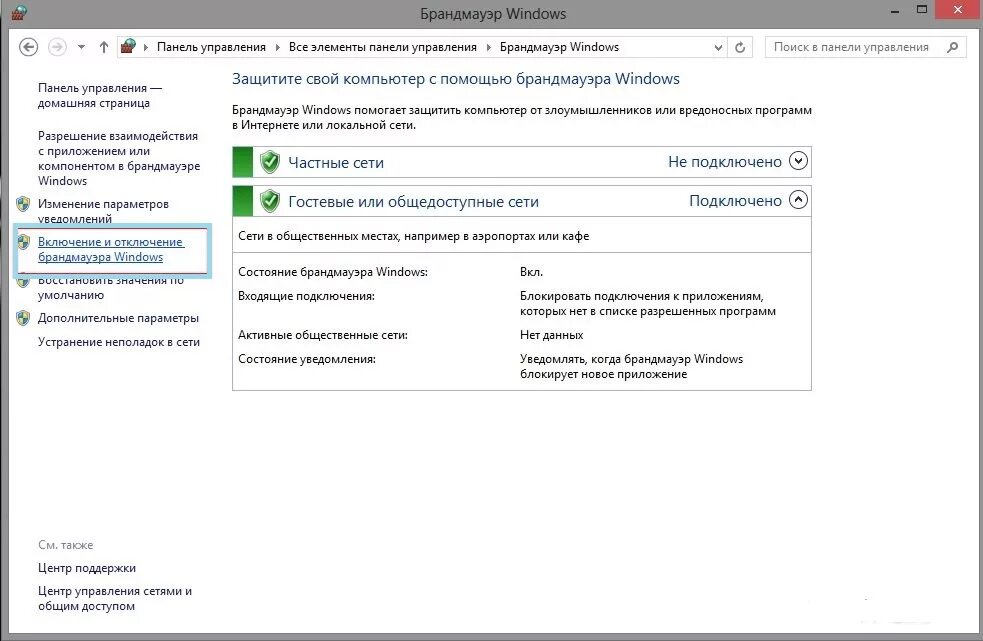Image resolution: width=983 pixels, height=641 pixels.
Task: Expand arrow after Все элементы панели управления
Action: pyautogui.click(x=488, y=48)
